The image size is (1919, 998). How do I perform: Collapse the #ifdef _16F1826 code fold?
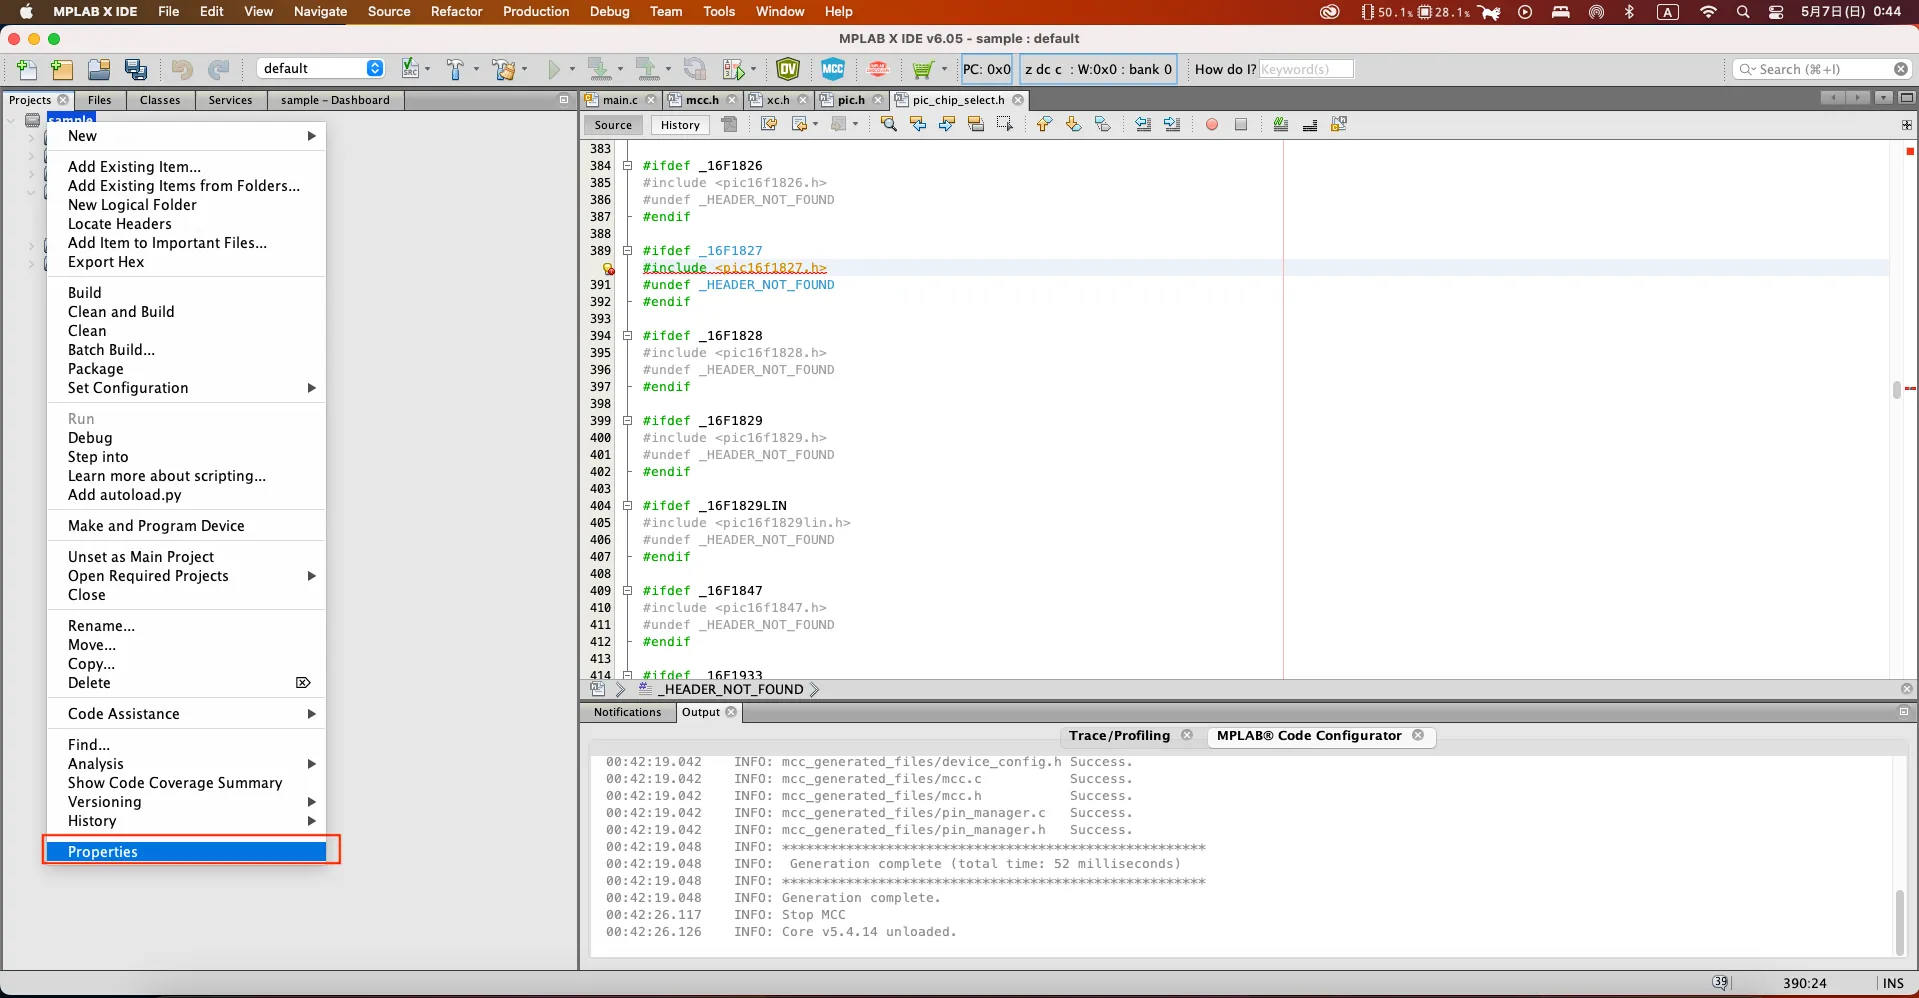pos(627,166)
